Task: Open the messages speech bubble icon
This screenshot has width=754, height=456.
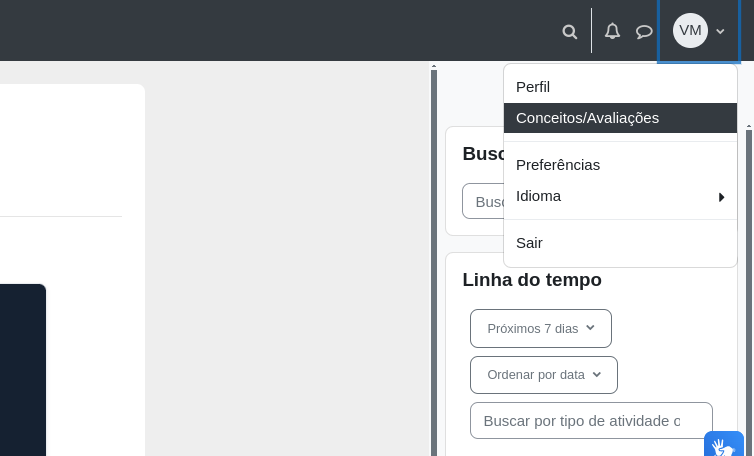Action: [x=644, y=31]
